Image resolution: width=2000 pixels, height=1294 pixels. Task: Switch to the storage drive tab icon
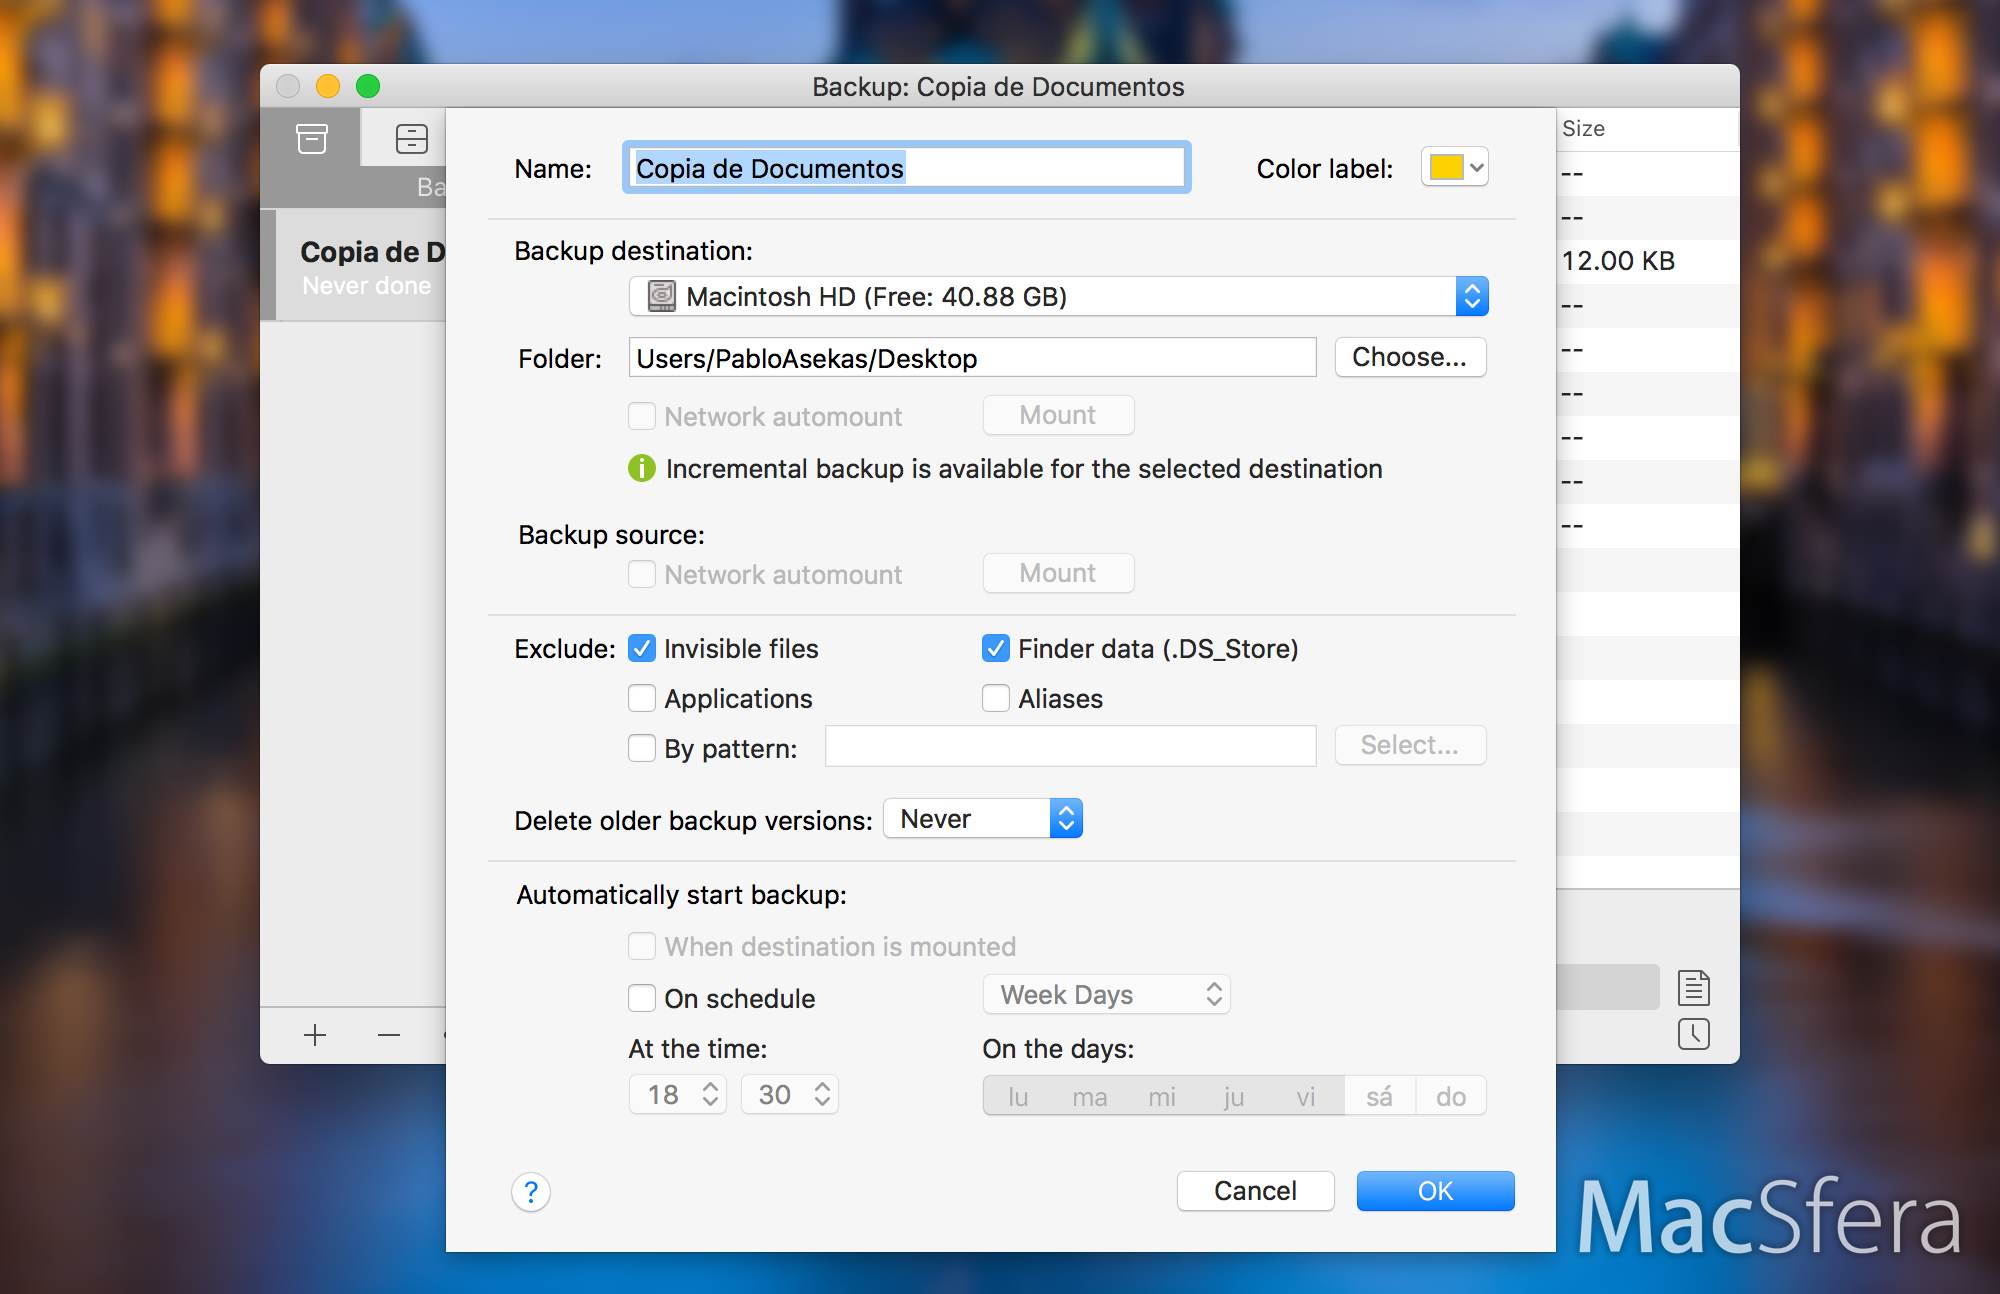(411, 138)
